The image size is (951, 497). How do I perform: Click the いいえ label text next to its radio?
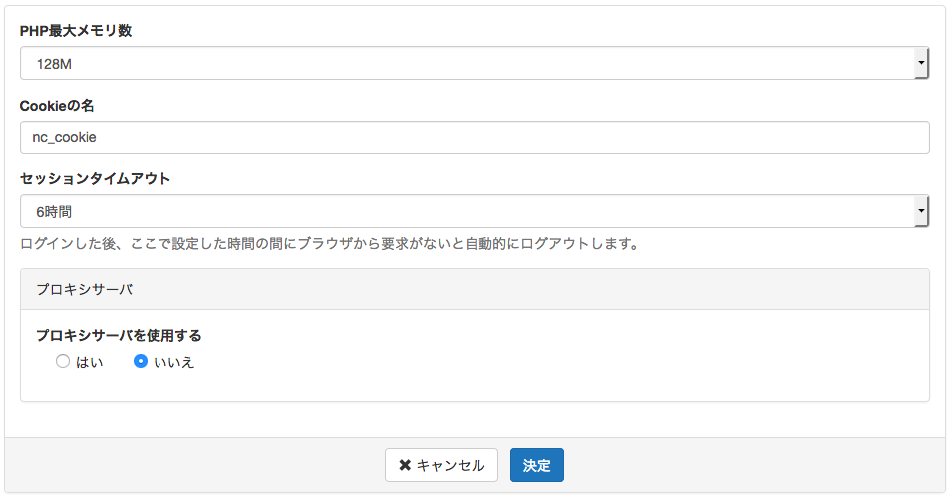point(174,362)
